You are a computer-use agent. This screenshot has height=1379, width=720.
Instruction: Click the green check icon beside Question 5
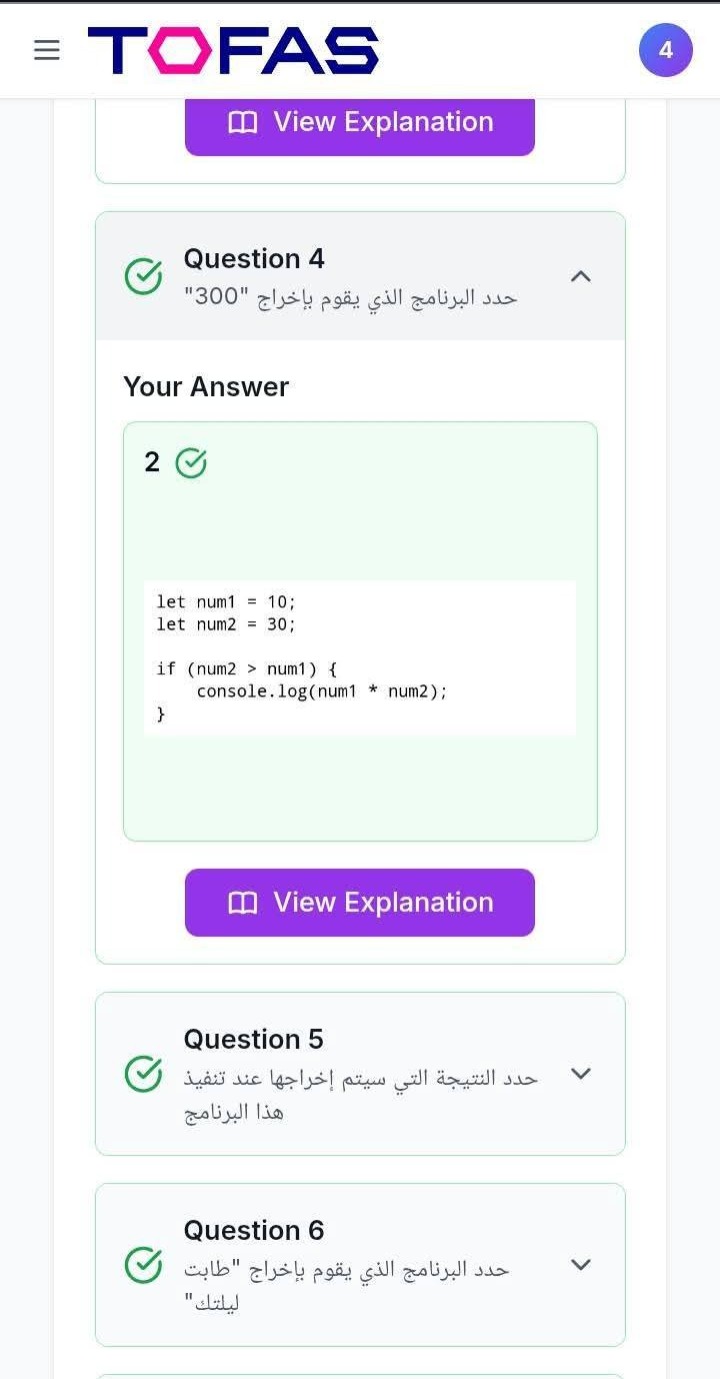144,1073
